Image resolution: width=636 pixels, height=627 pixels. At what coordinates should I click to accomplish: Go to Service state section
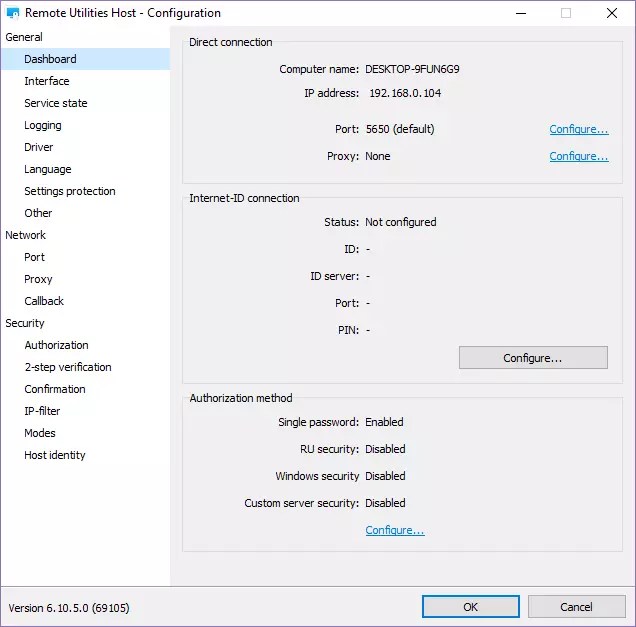coord(56,103)
